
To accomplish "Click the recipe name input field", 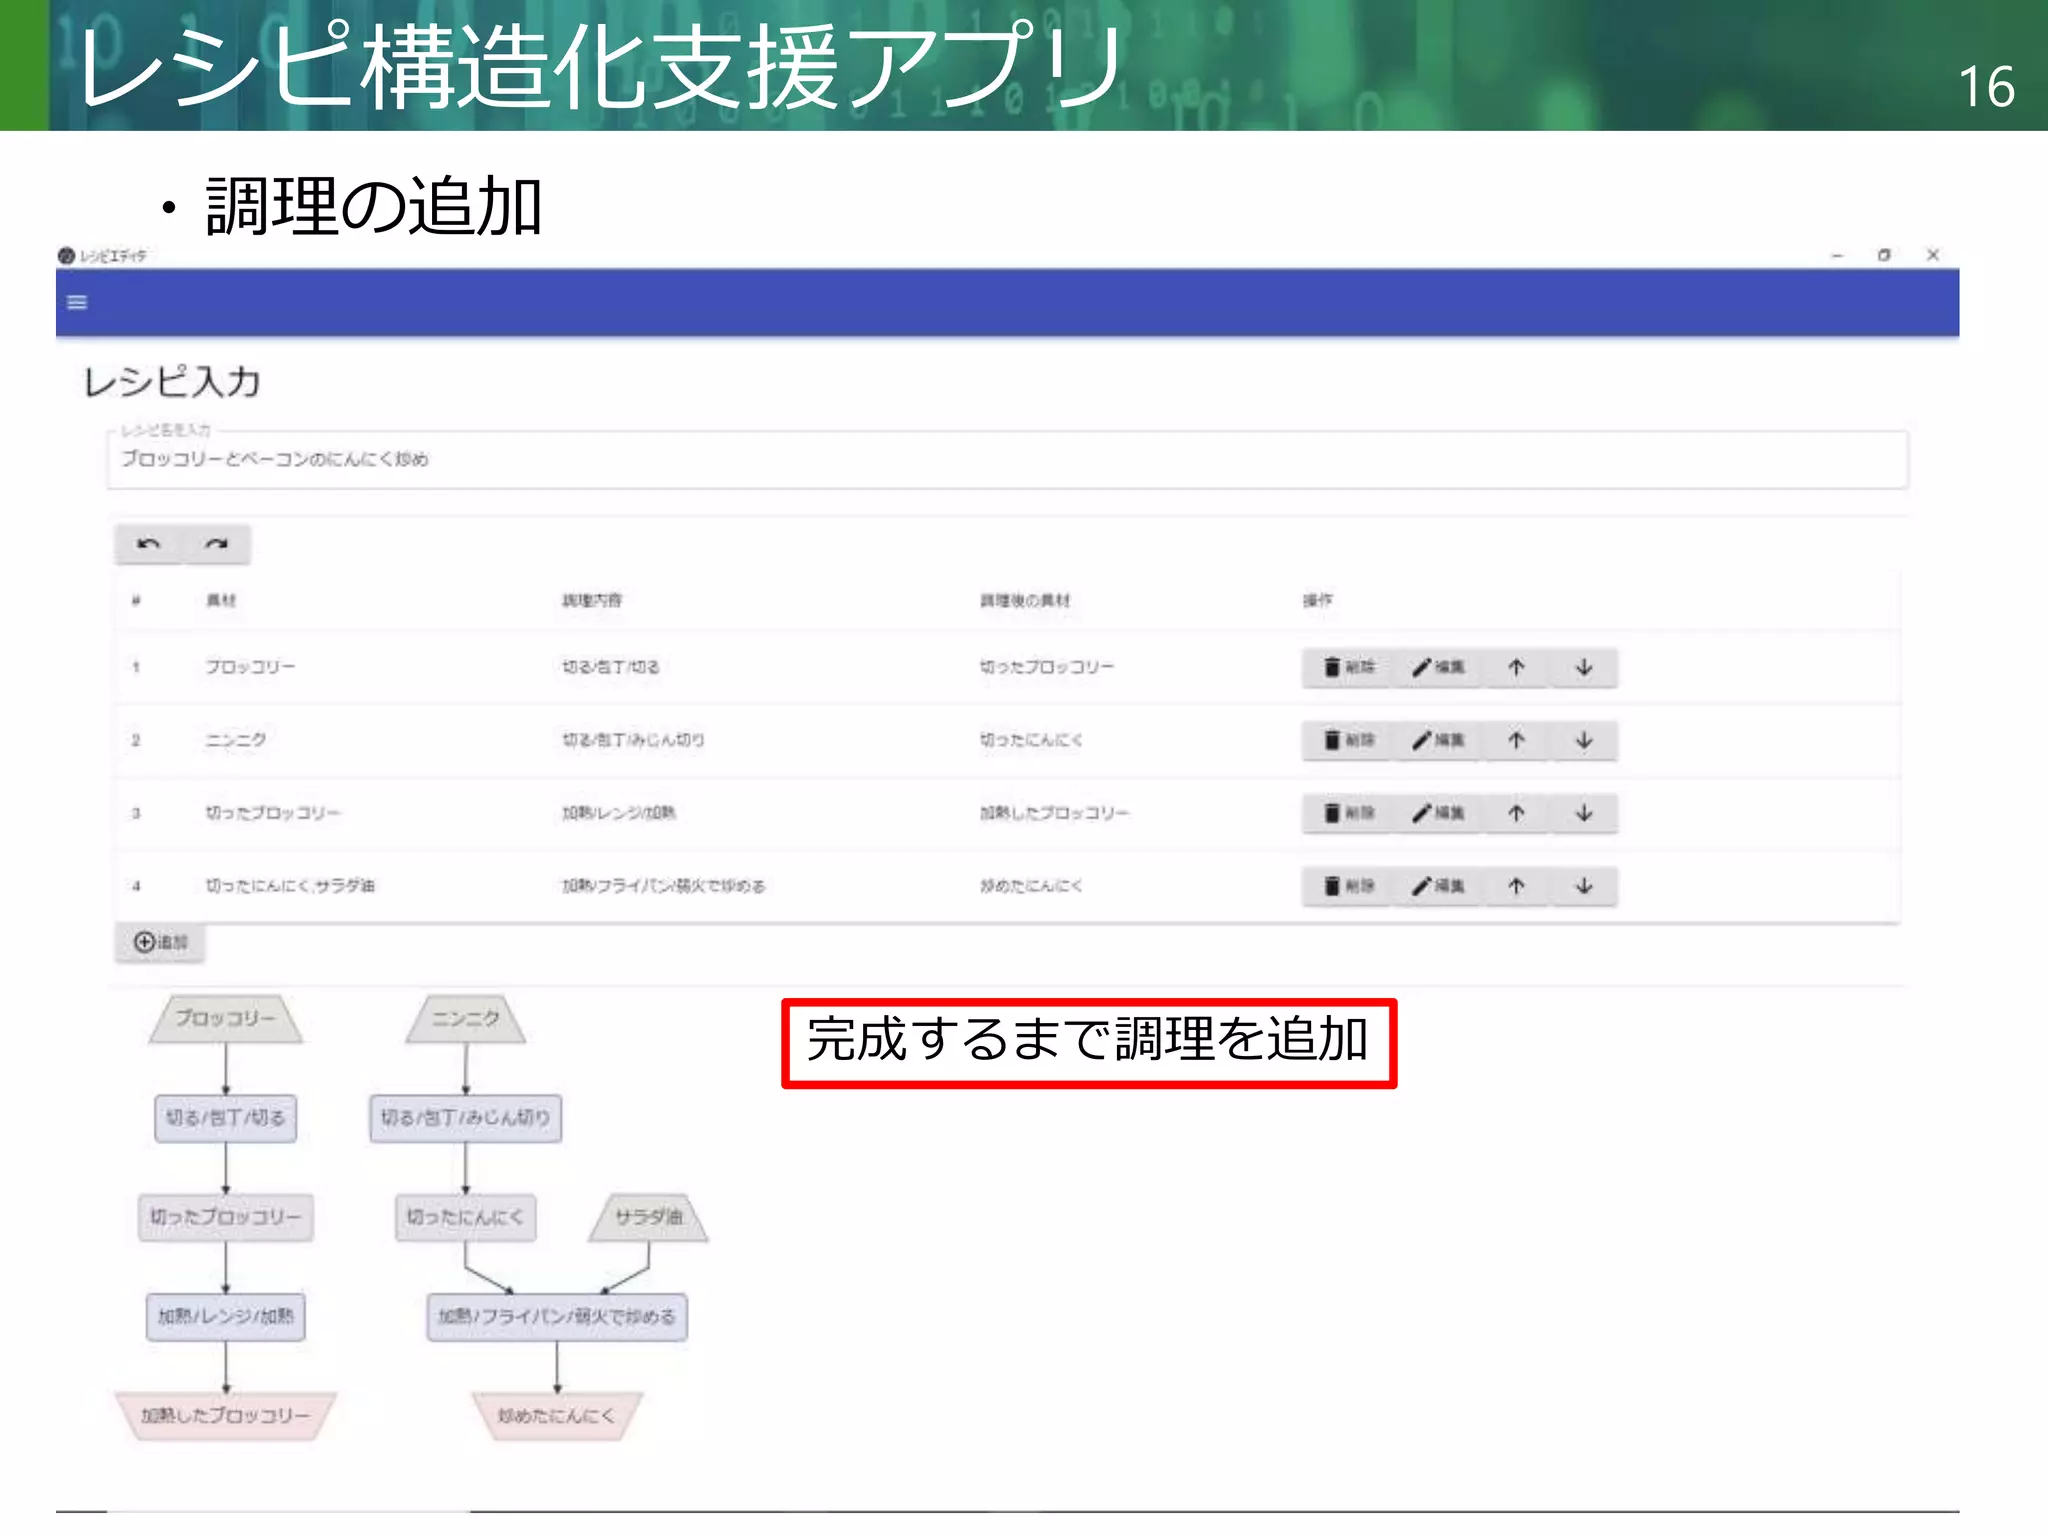I will point(1007,460).
